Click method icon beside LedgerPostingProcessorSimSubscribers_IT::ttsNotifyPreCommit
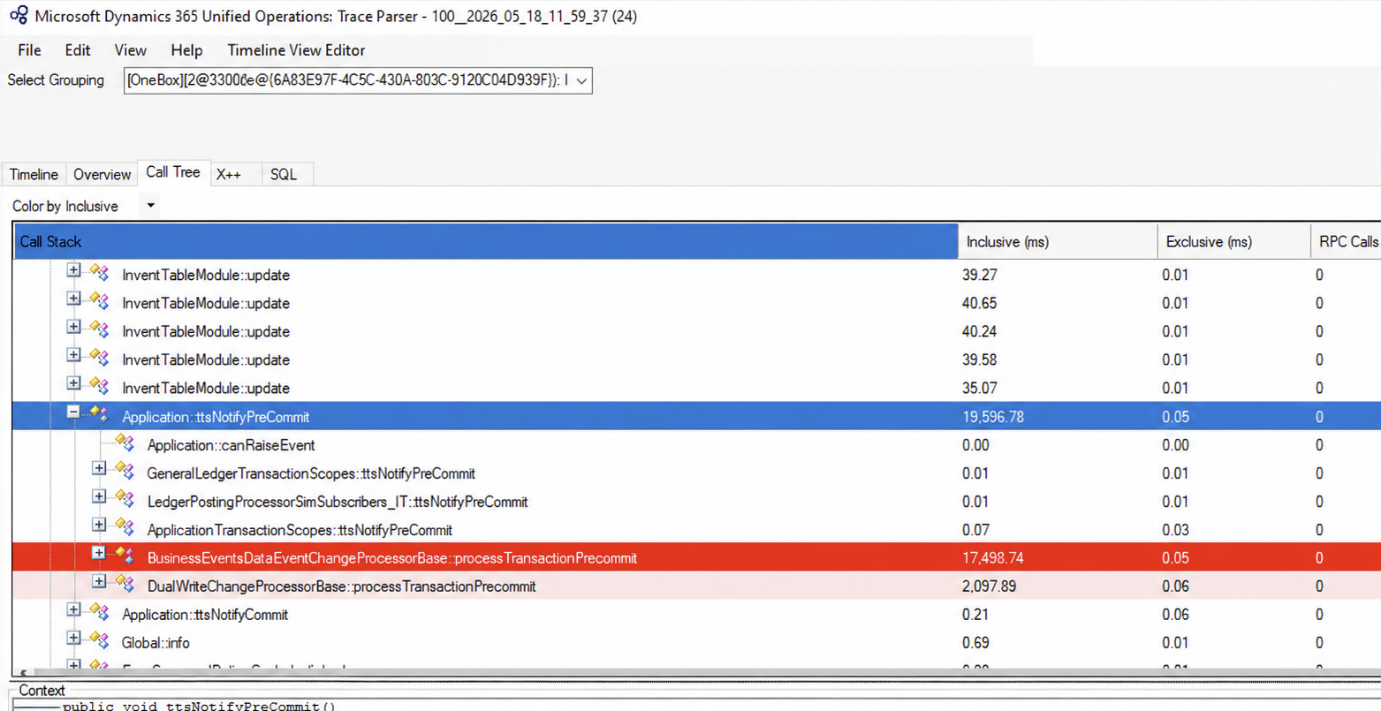1381x711 pixels. click(x=124, y=499)
